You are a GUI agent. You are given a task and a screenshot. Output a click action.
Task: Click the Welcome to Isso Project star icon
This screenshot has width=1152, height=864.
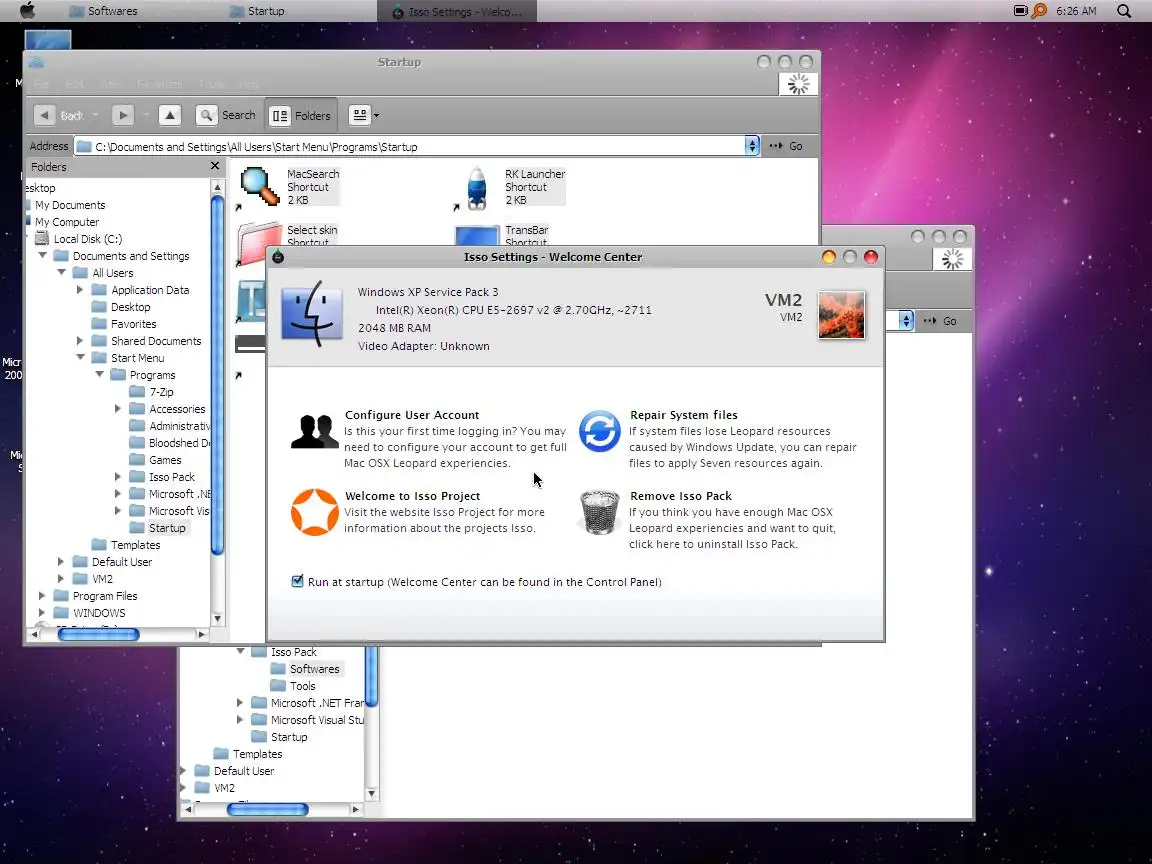[x=314, y=512]
